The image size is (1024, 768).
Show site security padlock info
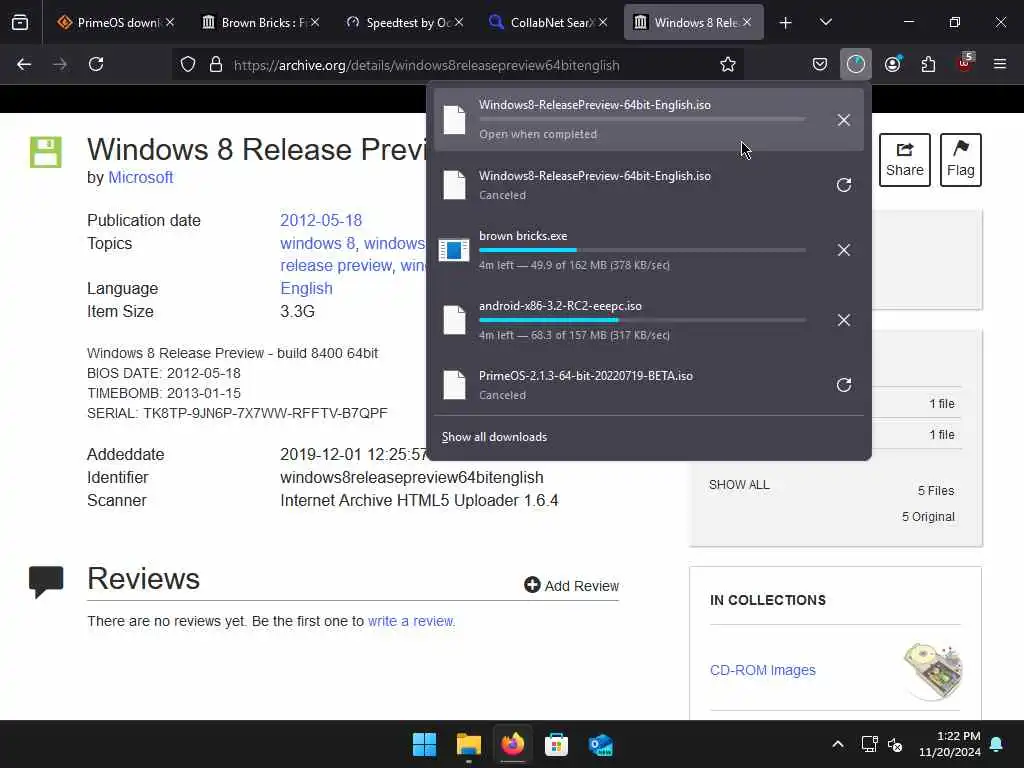coord(216,65)
